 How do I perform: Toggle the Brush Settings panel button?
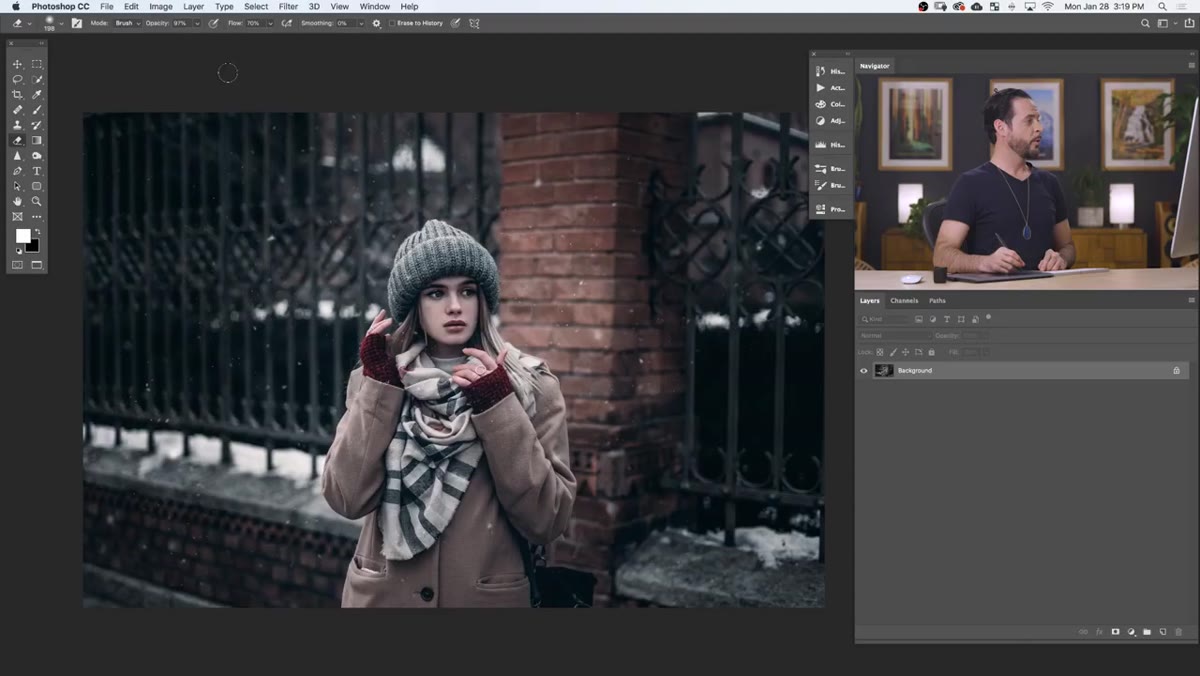click(77, 23)
